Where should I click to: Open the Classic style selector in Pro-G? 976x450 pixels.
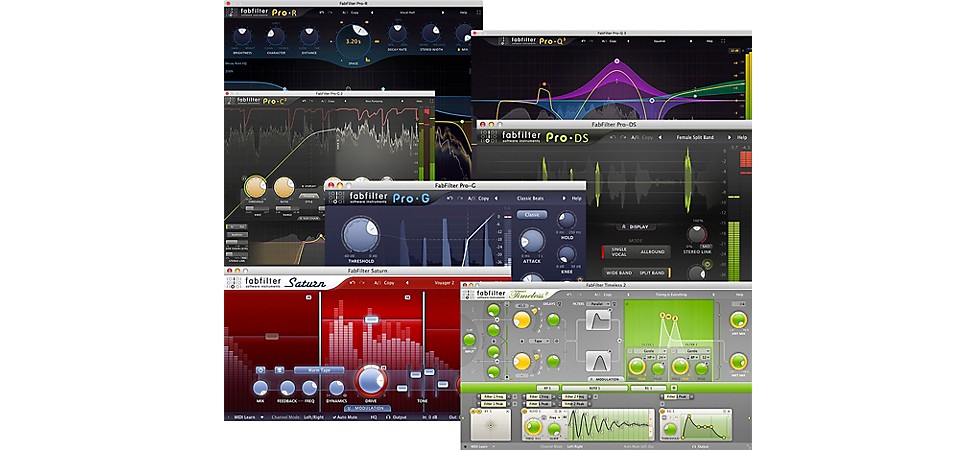532,215
